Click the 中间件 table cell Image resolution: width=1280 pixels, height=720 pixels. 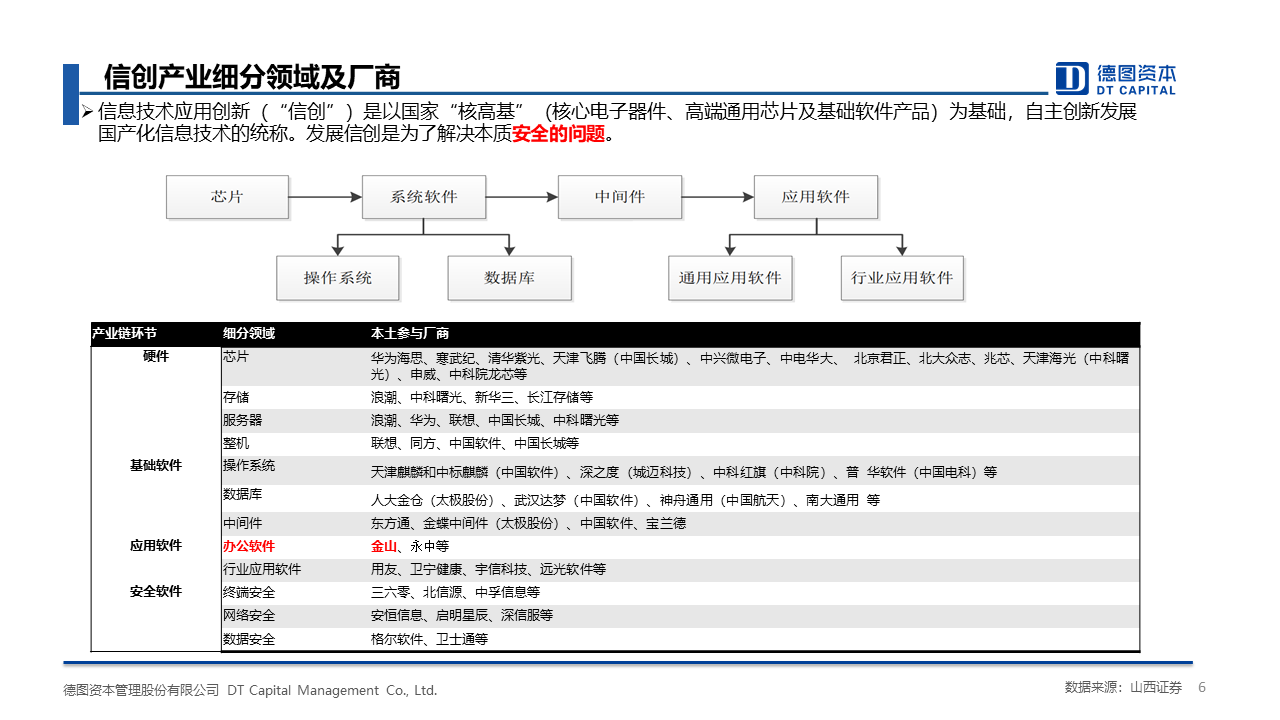(243, 523)
